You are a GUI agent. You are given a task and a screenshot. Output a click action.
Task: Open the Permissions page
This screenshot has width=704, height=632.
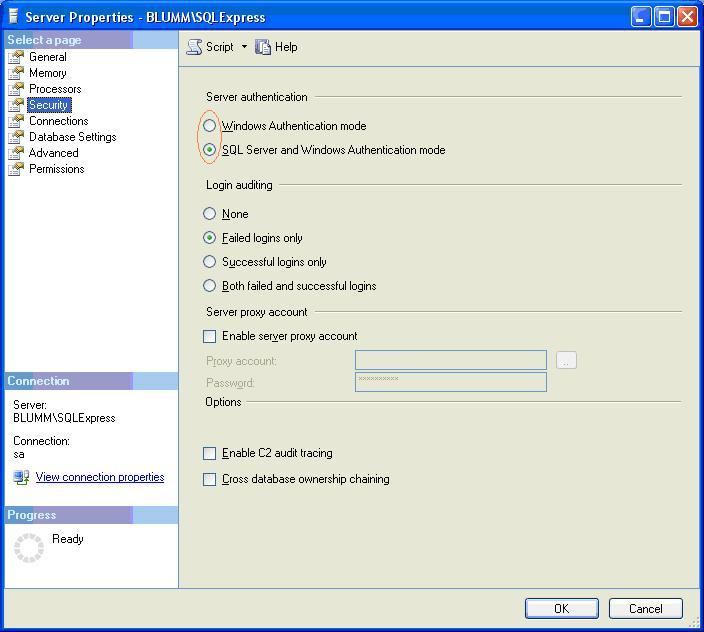tap(57, 169)
